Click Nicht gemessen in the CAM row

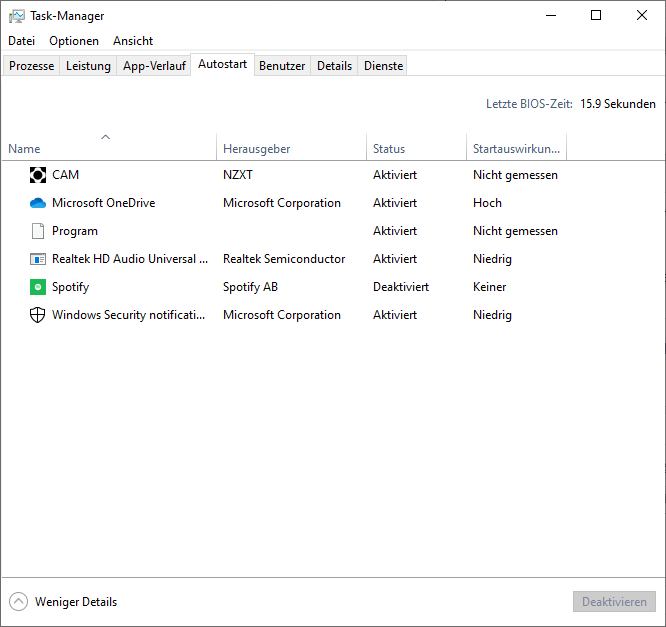[515, 175]
